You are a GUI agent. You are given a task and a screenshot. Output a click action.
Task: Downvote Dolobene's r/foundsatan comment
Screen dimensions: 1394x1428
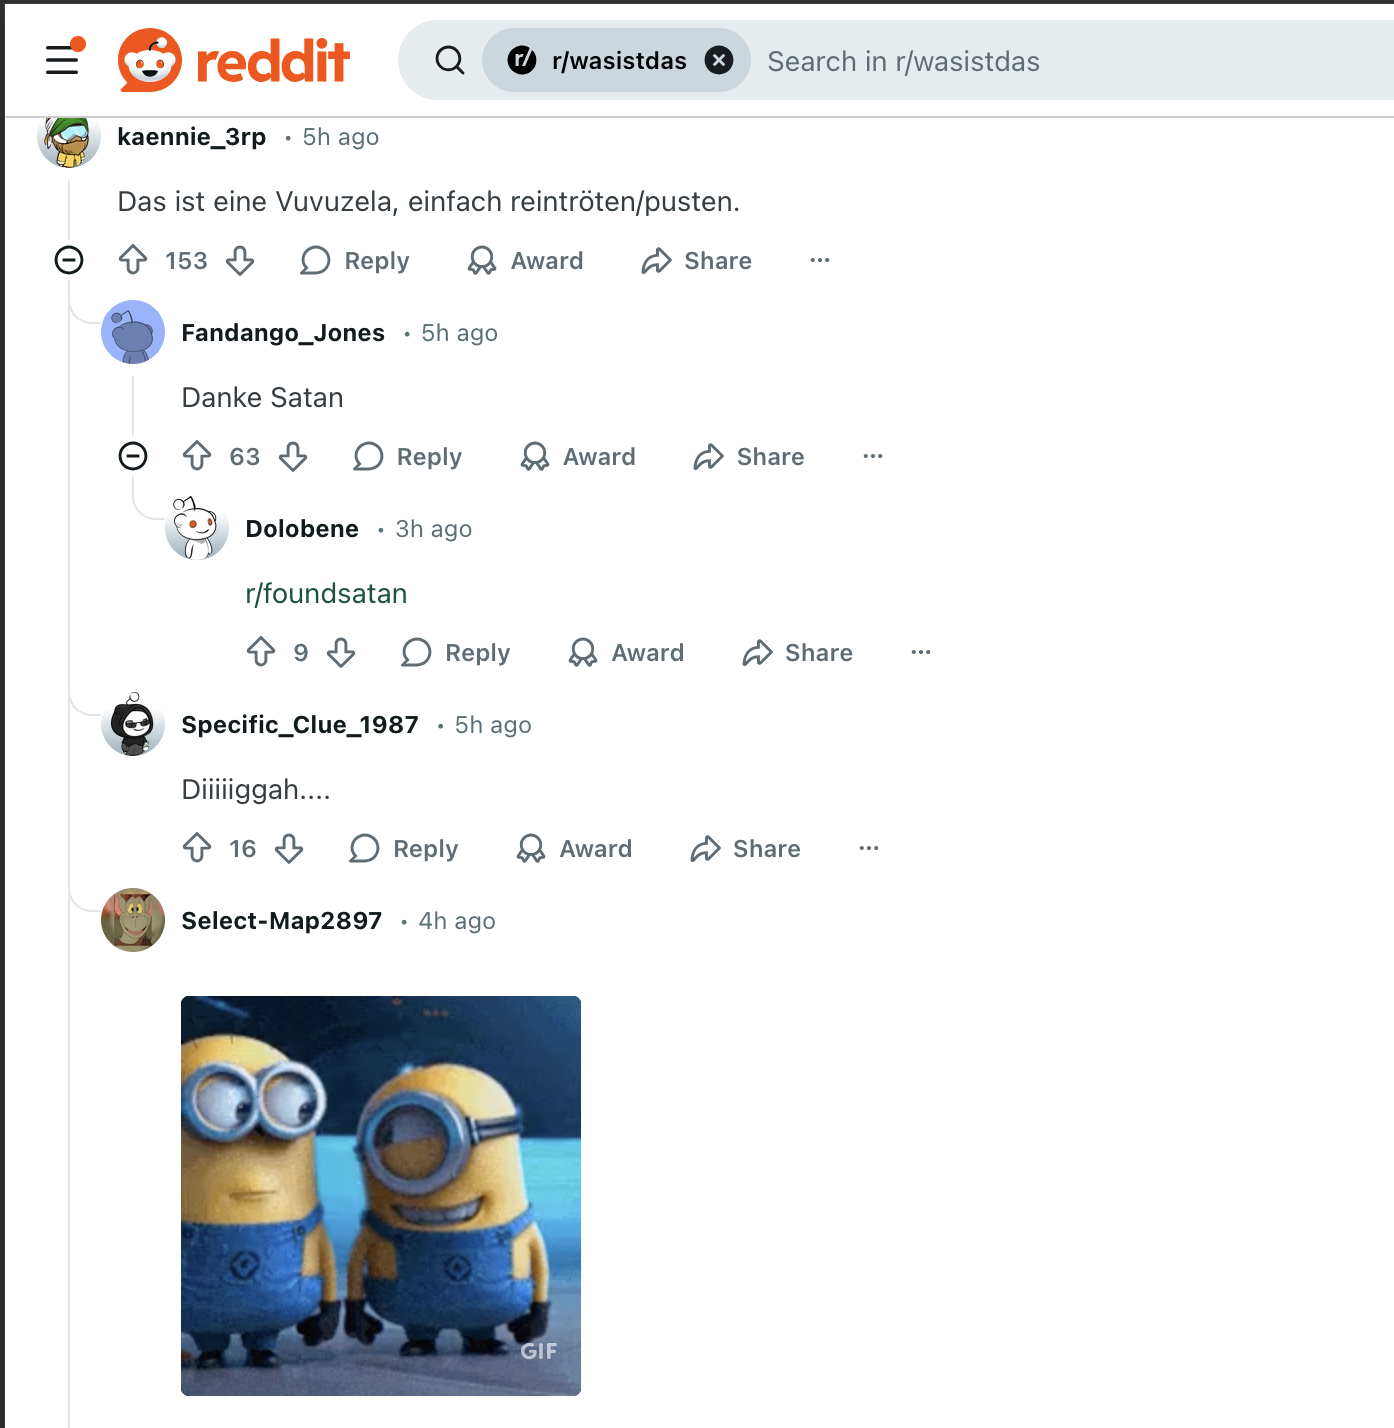point(341,653)
